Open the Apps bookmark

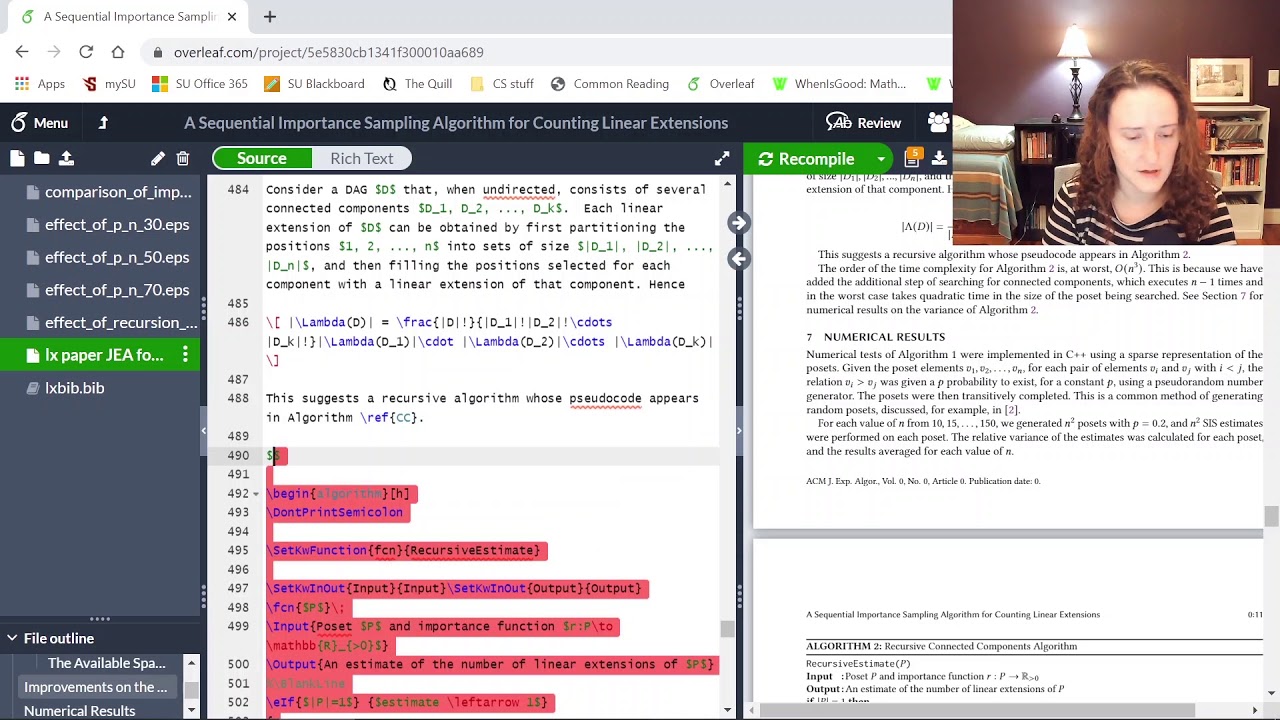40,84
